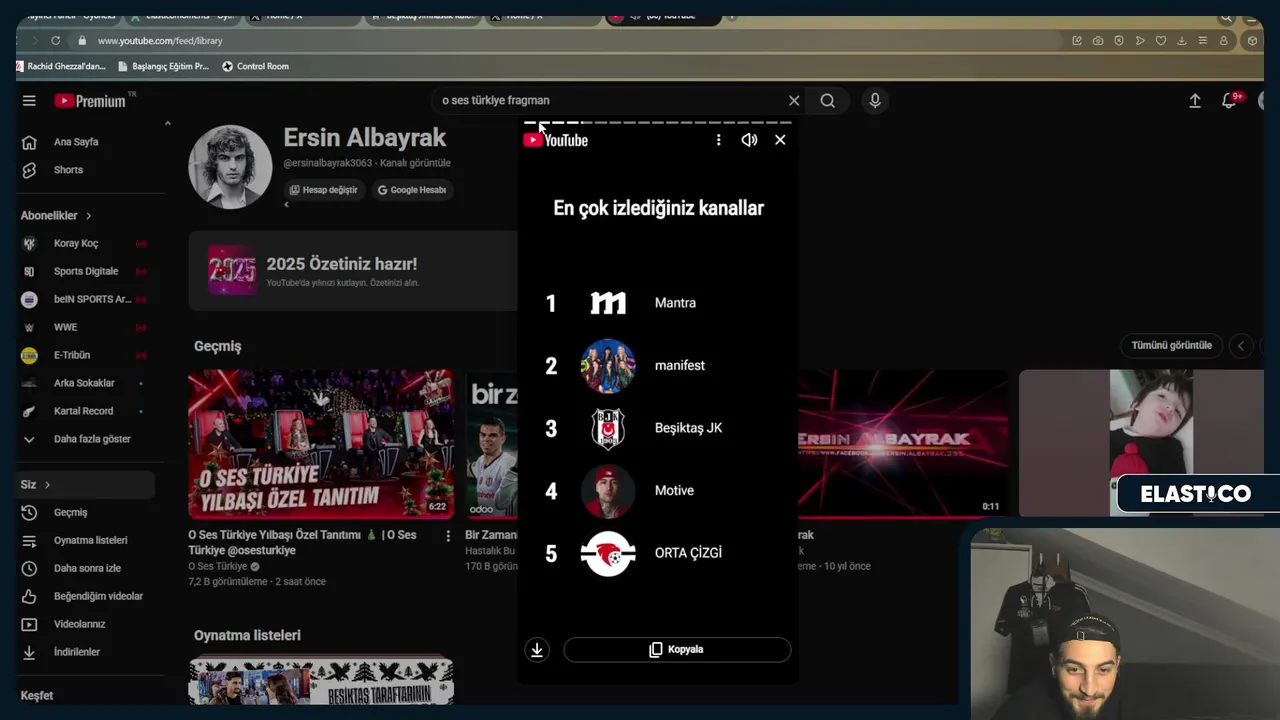Mute the recap popup sound
1280x720 pixels.
(749, 140)
